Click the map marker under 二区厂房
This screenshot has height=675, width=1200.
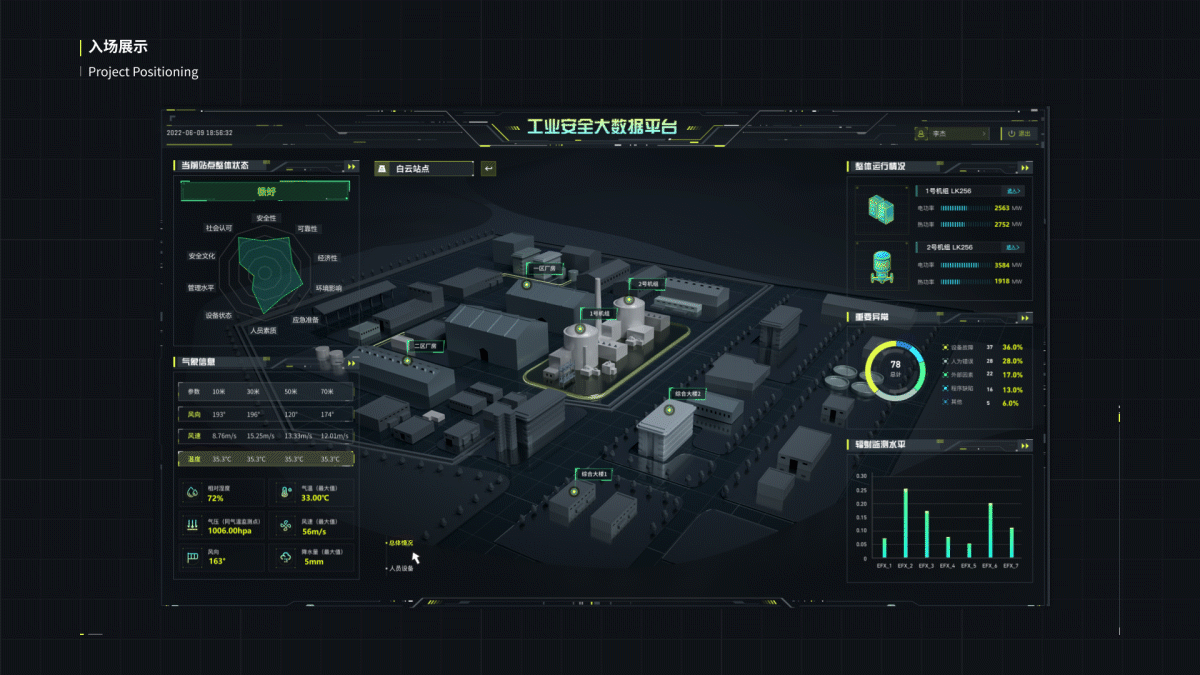coord(408,360)
